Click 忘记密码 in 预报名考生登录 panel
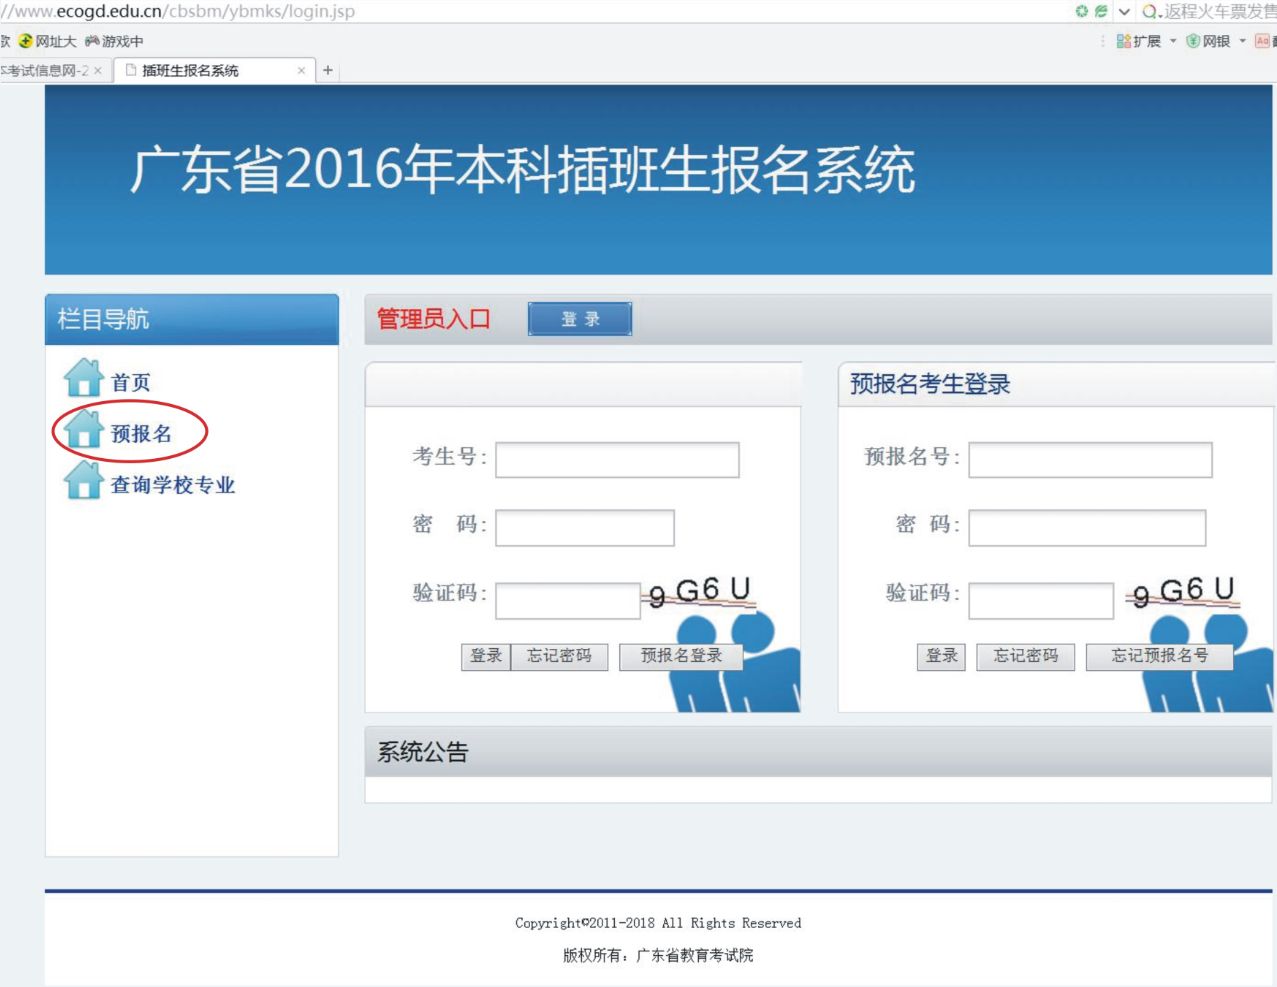The height and width of the screenshot is (987, 1277). [1026, 656]
